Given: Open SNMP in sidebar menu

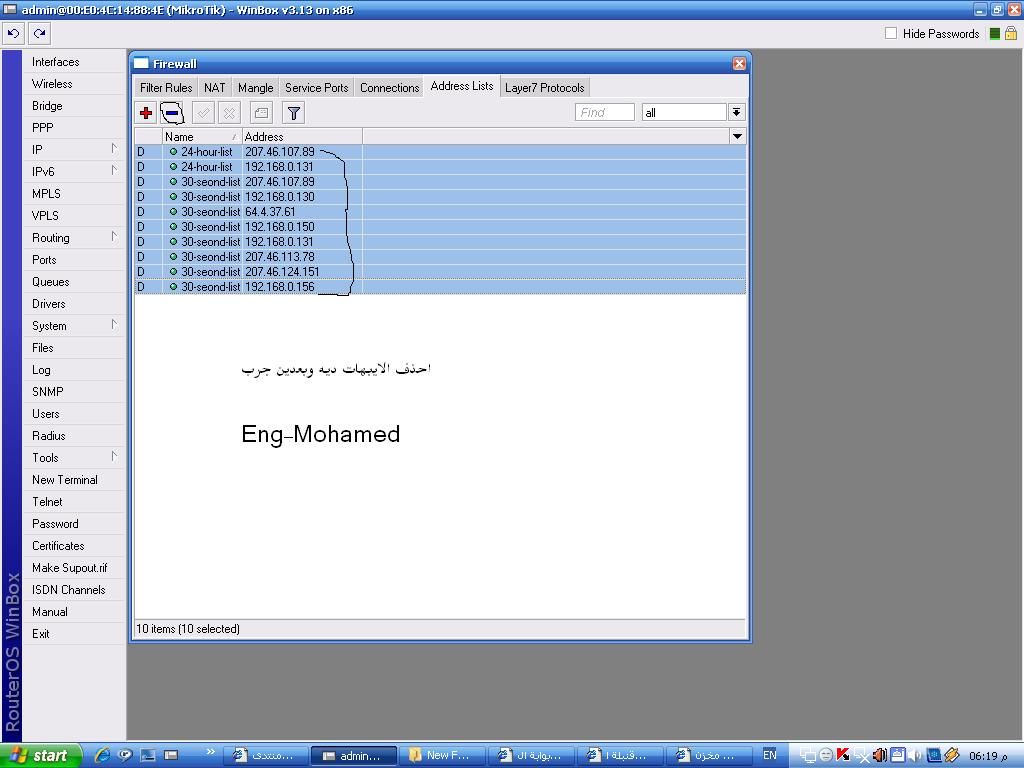Looking at the screenshot, I should (x=73, y=392).
